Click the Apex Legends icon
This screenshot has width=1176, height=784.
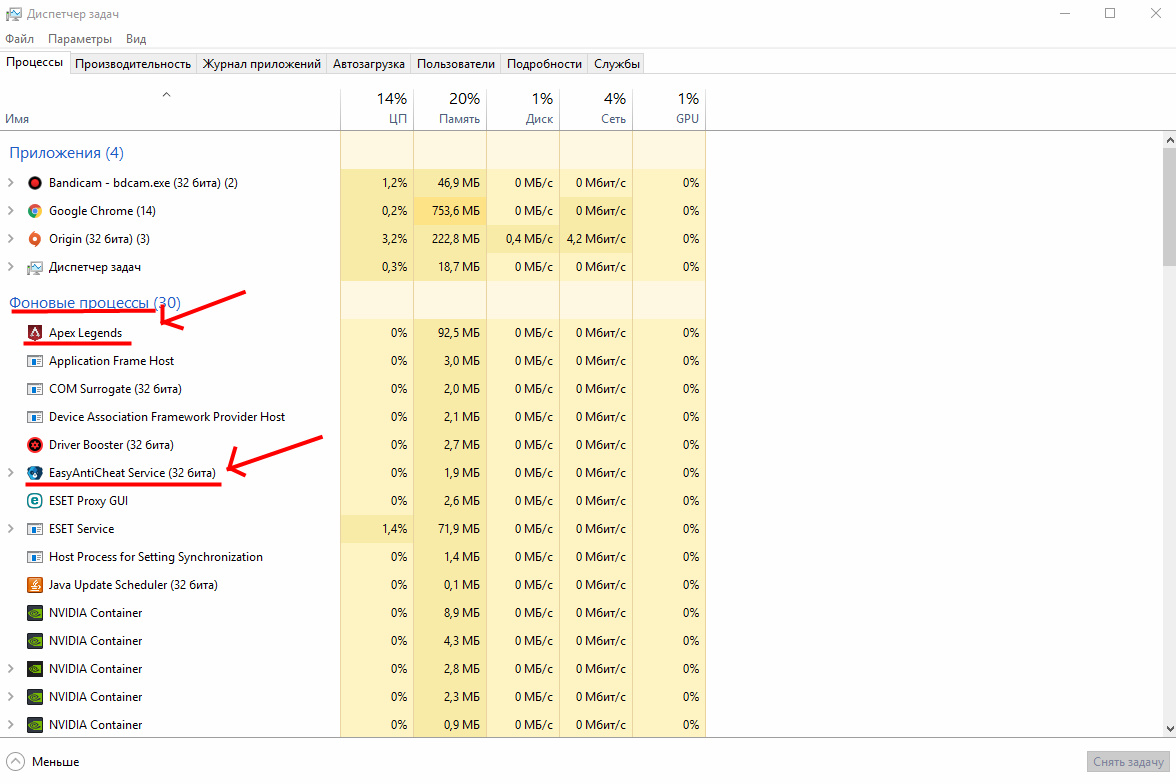34,333
